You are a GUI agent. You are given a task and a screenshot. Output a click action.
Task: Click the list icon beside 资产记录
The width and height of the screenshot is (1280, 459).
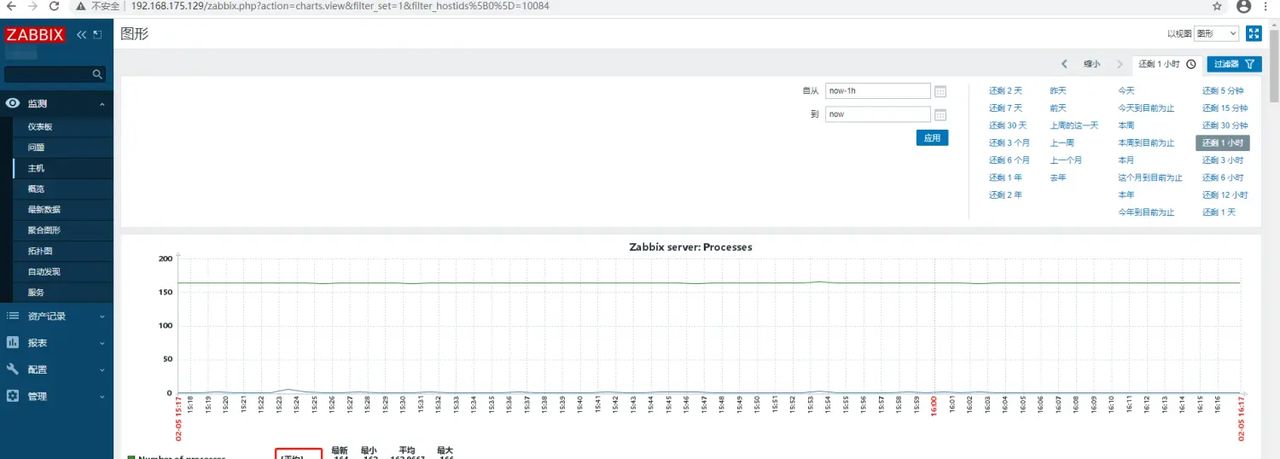click(x=13, y=316)
